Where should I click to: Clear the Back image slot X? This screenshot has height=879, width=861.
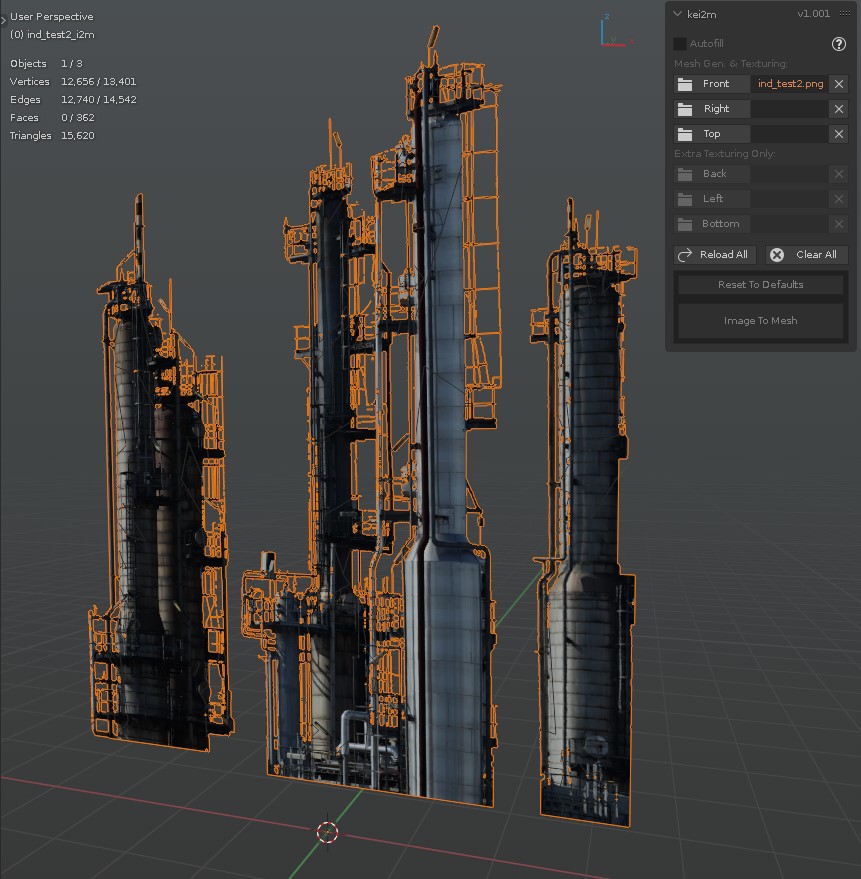(x=839, y=174)
